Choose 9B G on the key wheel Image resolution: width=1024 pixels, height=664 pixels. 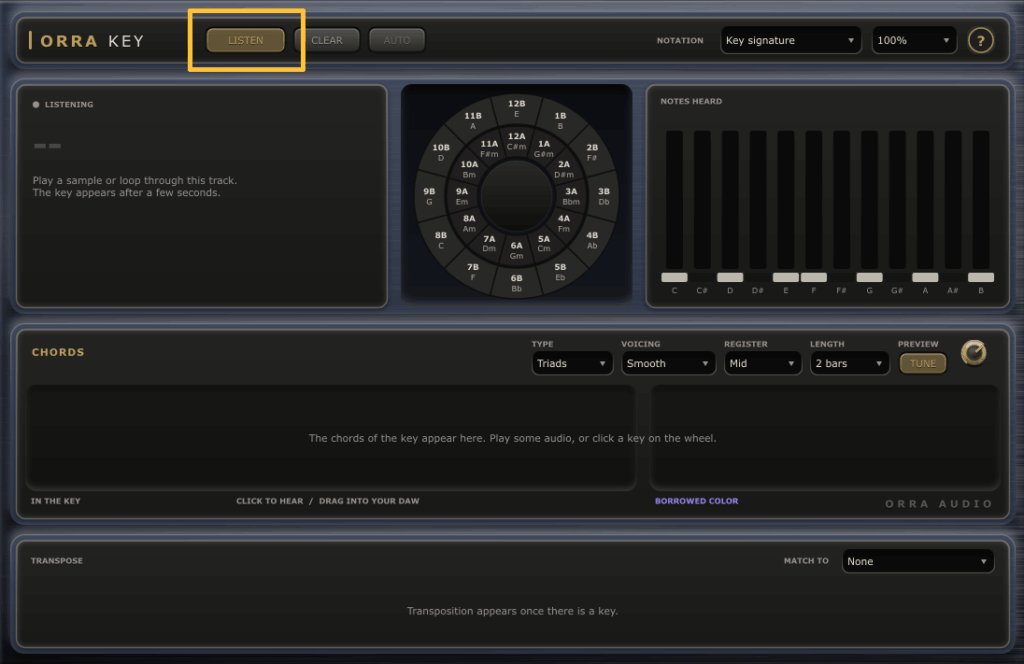[429, 196]
